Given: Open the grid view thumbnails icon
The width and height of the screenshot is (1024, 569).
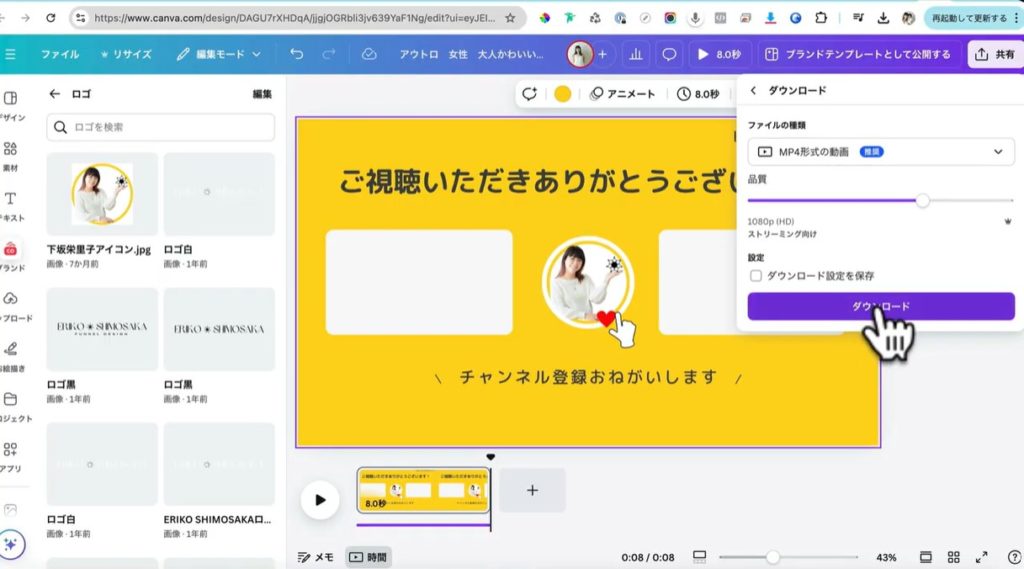Looking at the screenshot, I should (x=954, y=557).
